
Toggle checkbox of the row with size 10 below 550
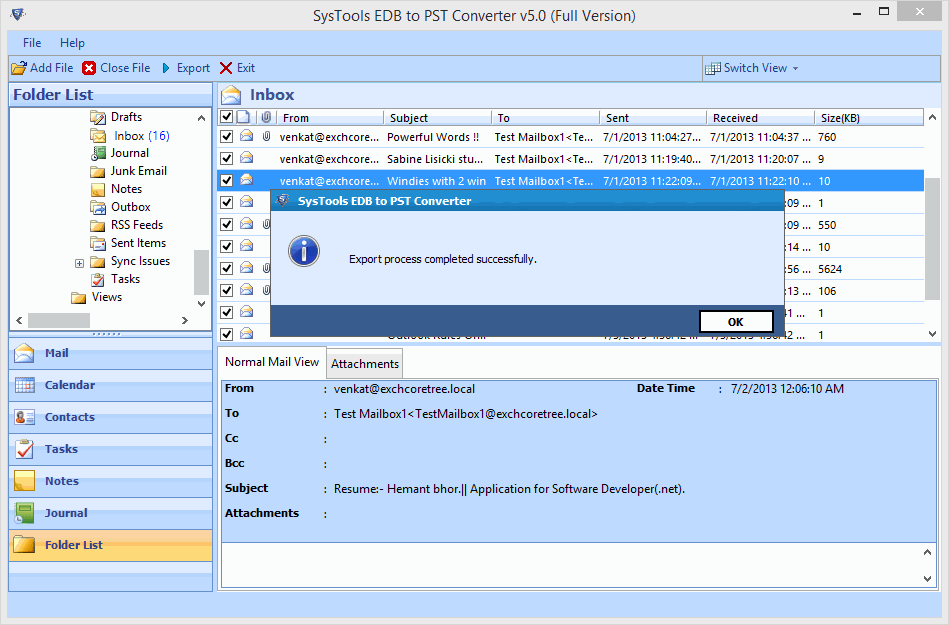pyautogui.click(x=226, y=246)
